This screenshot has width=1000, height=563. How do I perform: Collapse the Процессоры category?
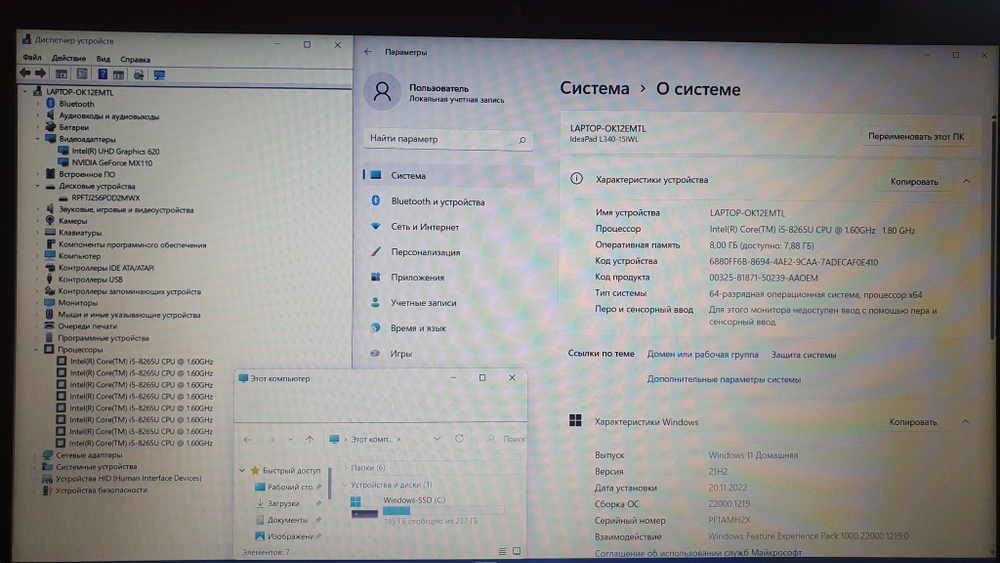(x=36, y=349)
